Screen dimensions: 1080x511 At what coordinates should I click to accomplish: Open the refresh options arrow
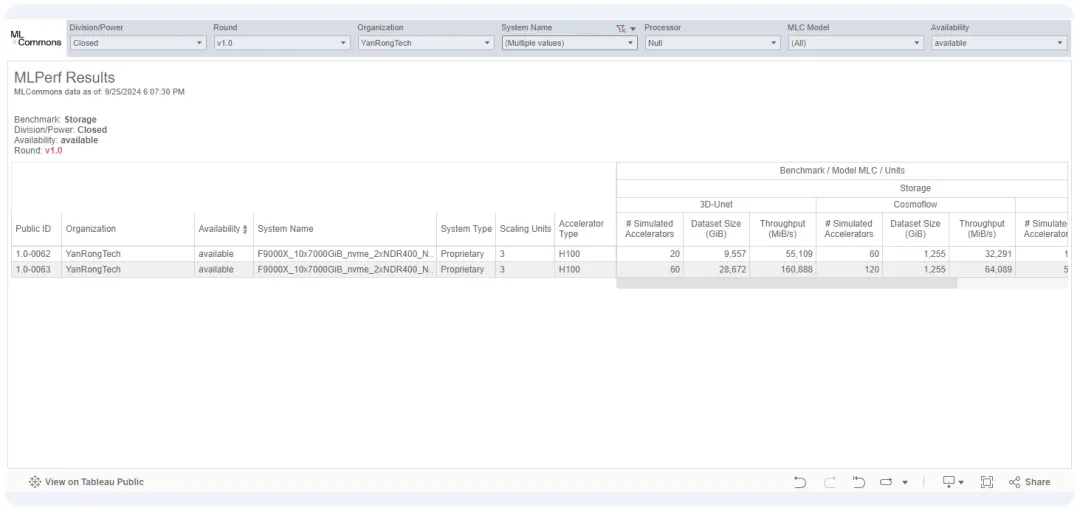905,483
